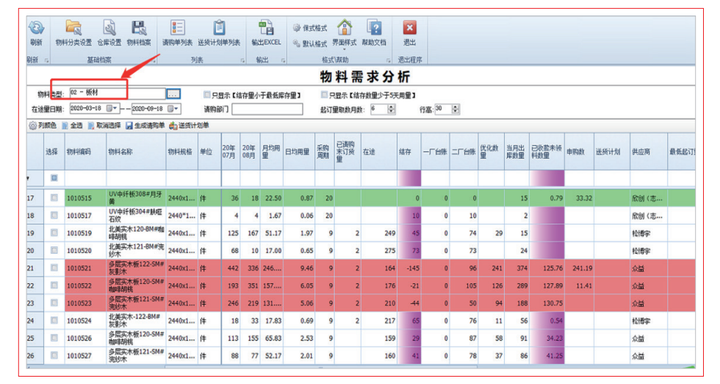Image resolution: width=720 pixels, height=384 pixels.
Task: Select material code 1010520 cell
Action: click(x=85, y=250)
